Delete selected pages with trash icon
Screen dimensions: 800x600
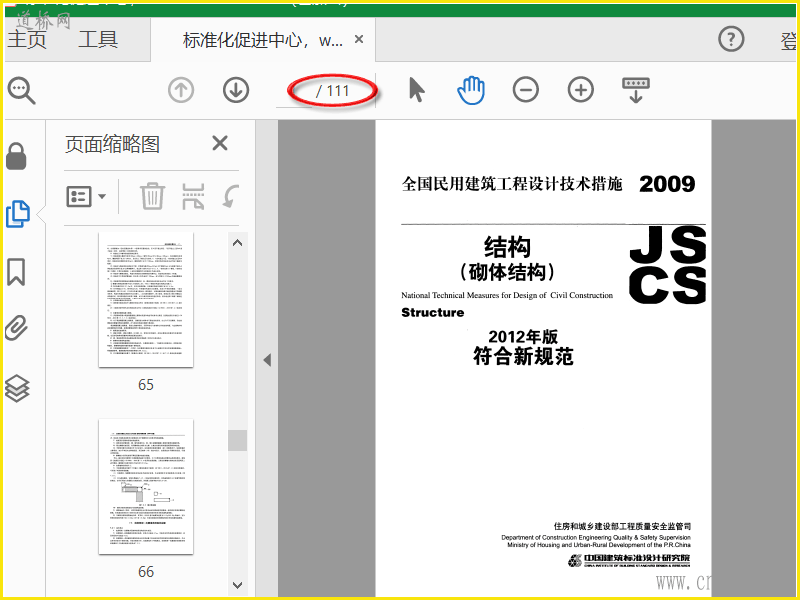[153, 196]
